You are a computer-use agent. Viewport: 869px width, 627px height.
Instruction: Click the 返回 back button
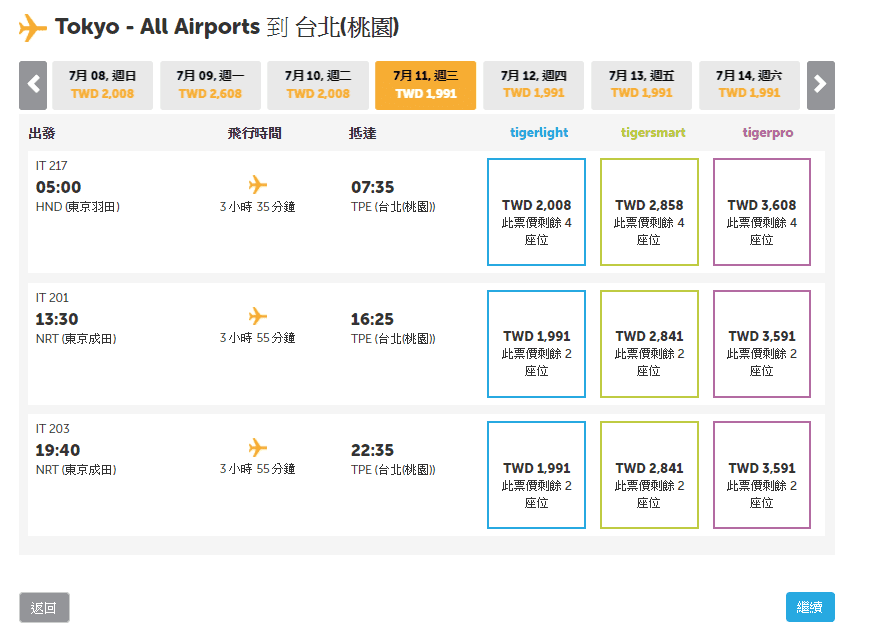point(44,608)
